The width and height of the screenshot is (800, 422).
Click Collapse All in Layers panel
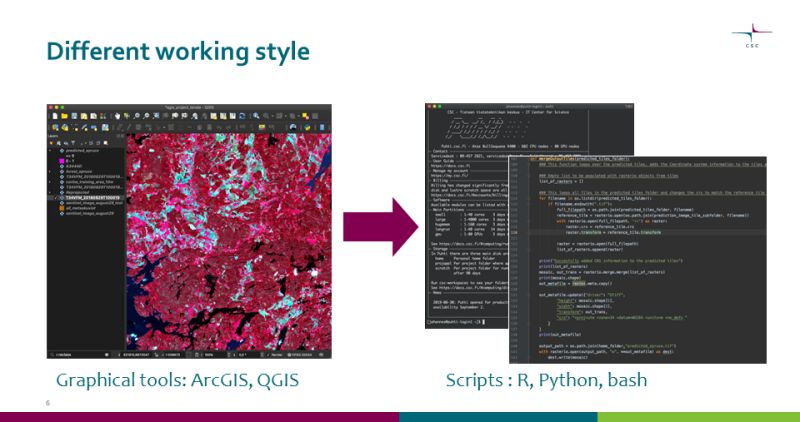pos(98,143)
